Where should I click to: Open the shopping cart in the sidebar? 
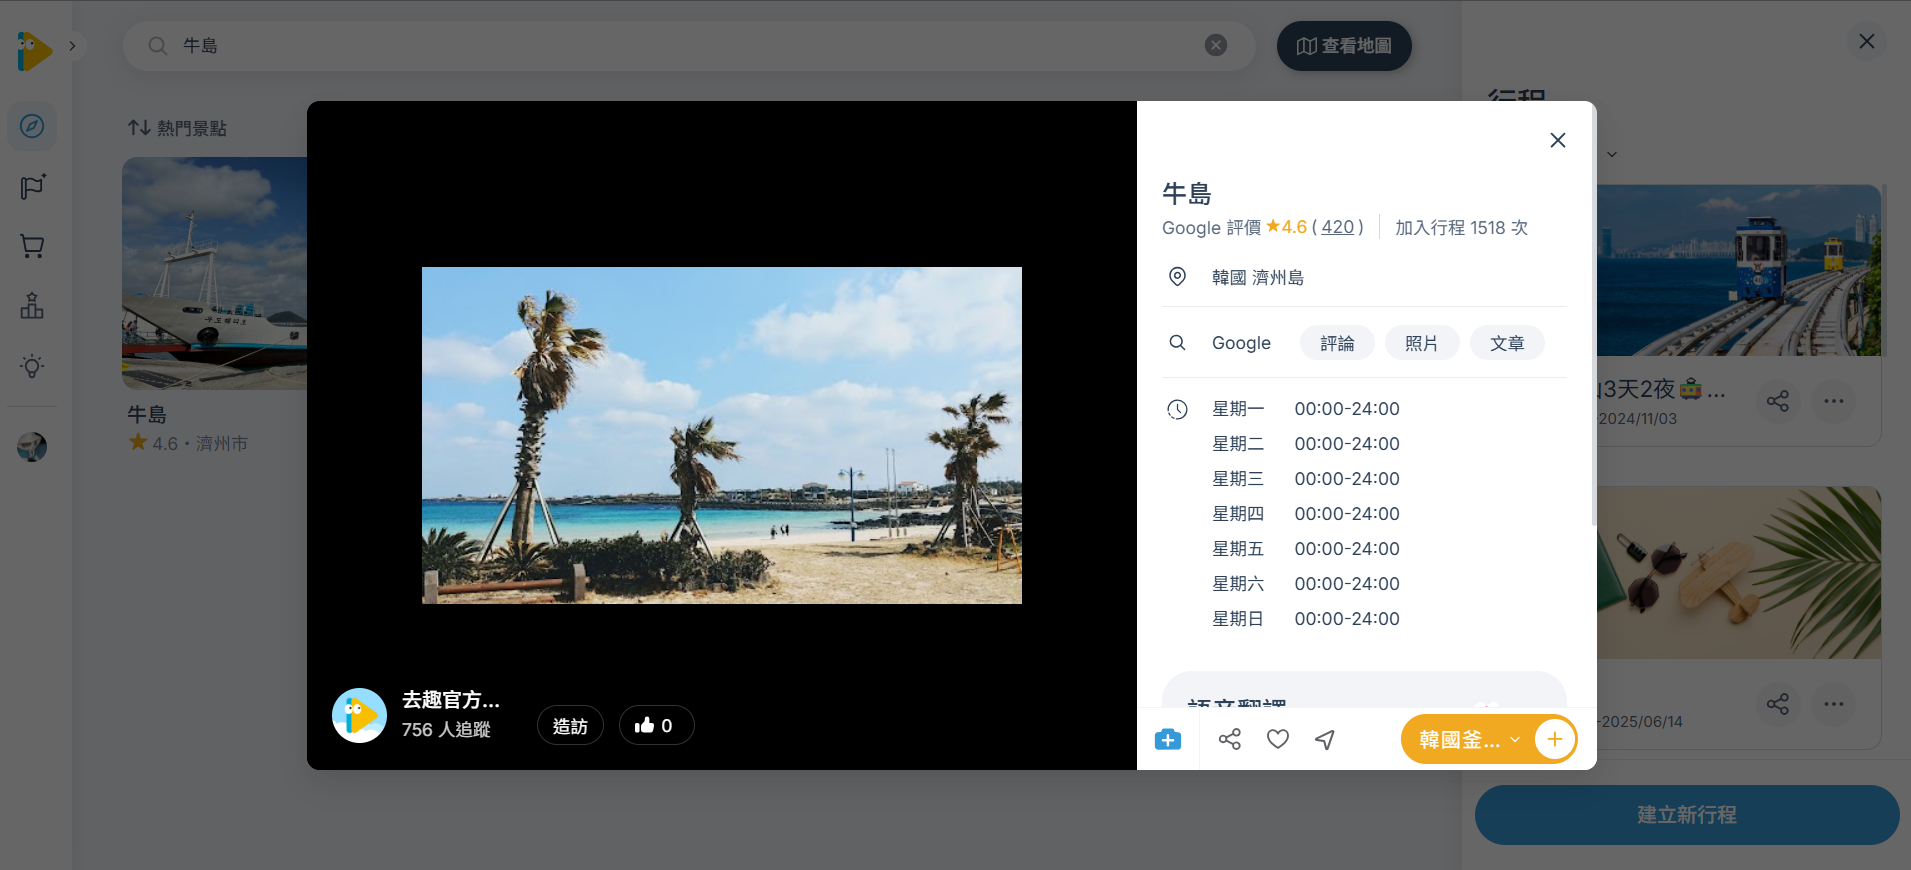(32, 246)
